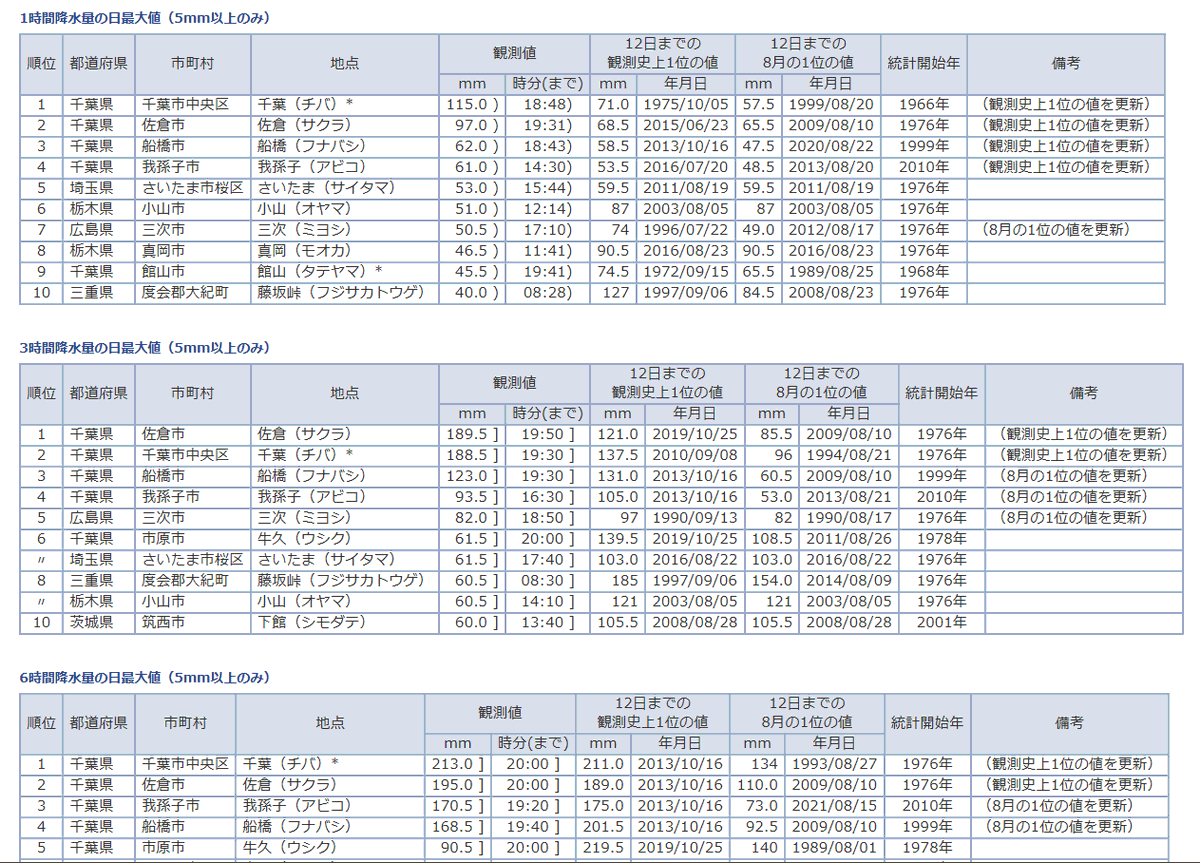Select the date '1975/10/05'
This screenshot has height=863, width=1200.
tap(684, 104)
